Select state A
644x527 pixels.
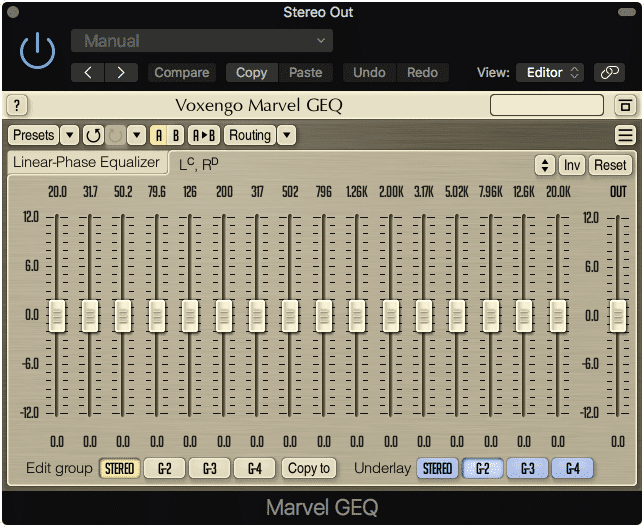pyautogui.click(x=159, y=135)
